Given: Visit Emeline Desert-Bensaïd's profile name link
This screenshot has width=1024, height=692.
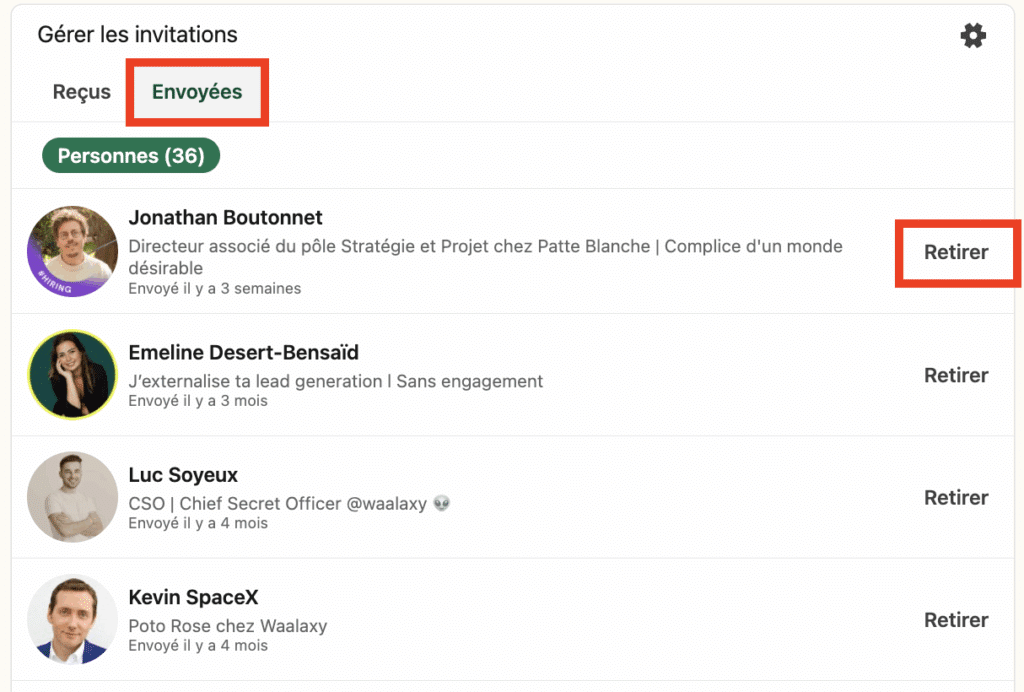Looking at the screenshot, I should [x=243, y=353].
